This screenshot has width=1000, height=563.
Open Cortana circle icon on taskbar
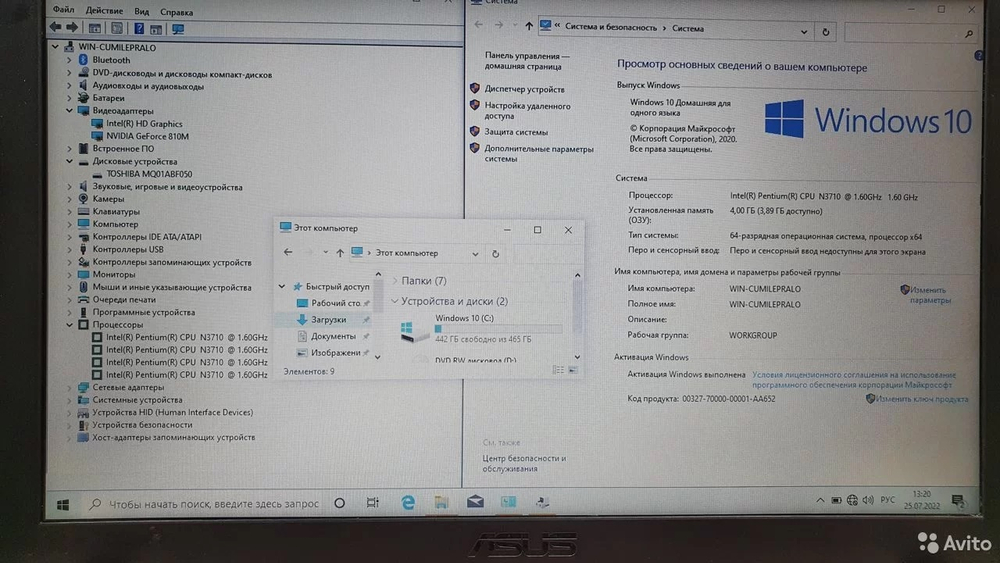tap(340, 503)
